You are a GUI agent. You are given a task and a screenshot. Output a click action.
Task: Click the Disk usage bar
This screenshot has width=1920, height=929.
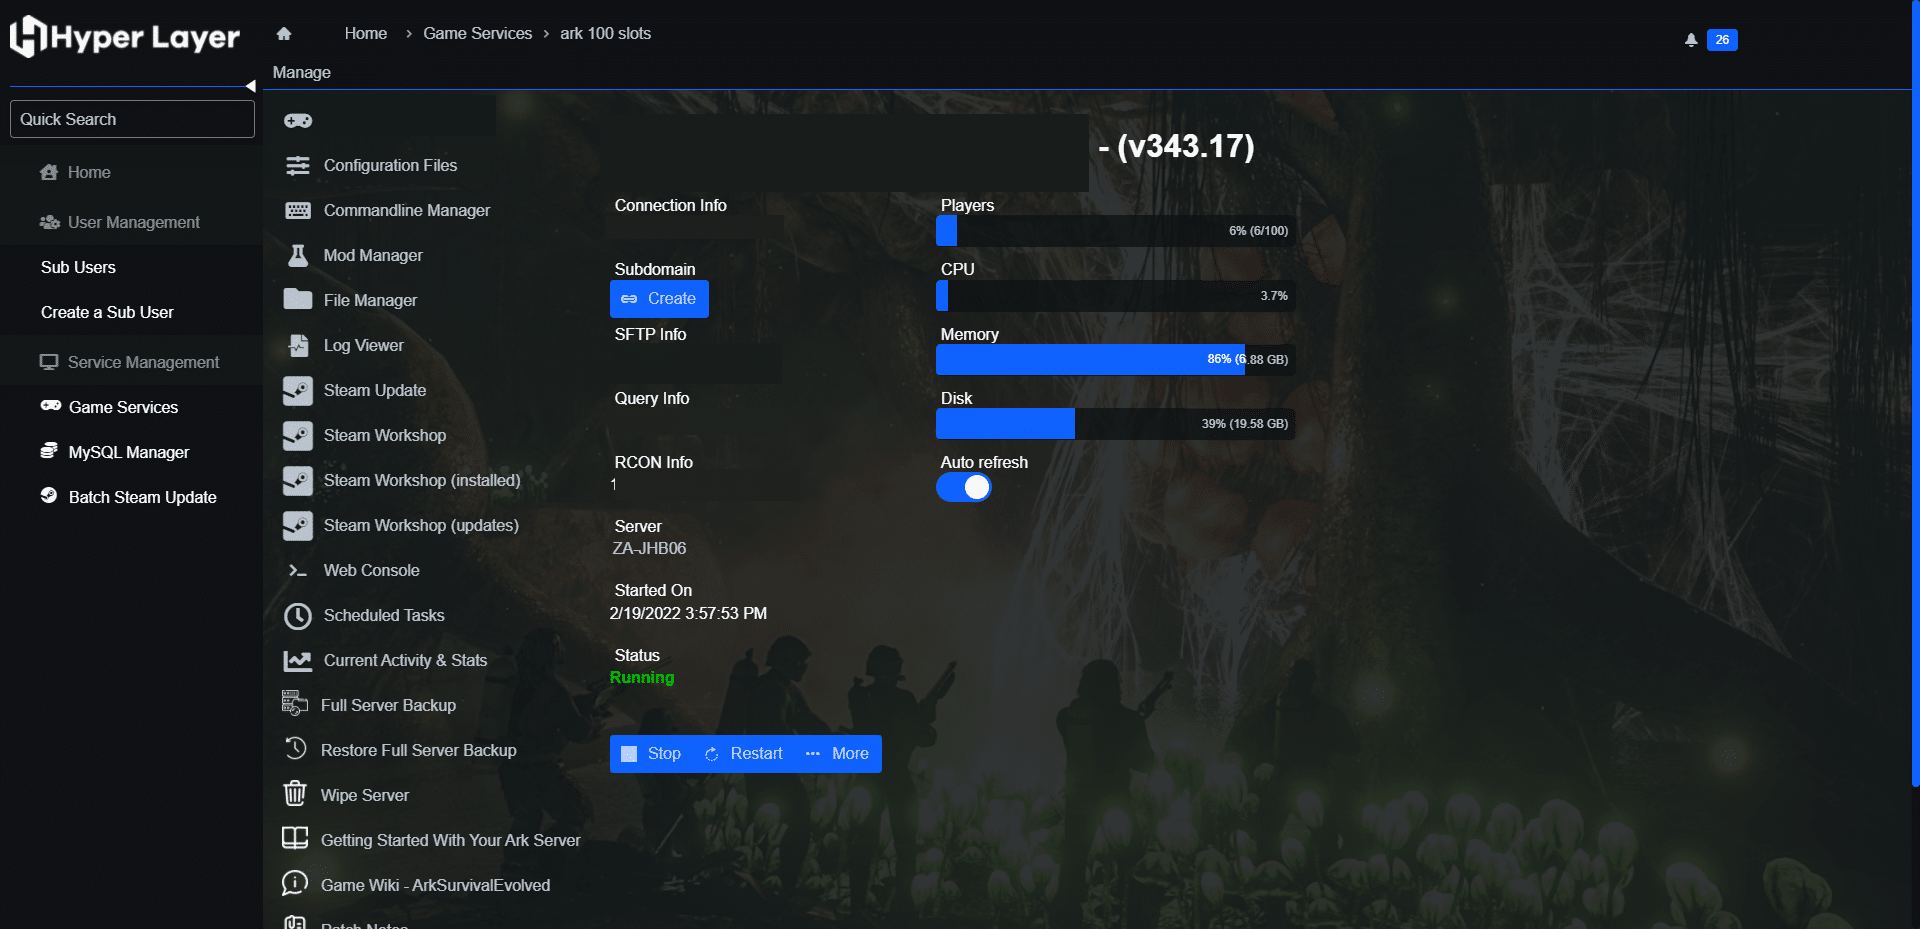[1115, 423]
